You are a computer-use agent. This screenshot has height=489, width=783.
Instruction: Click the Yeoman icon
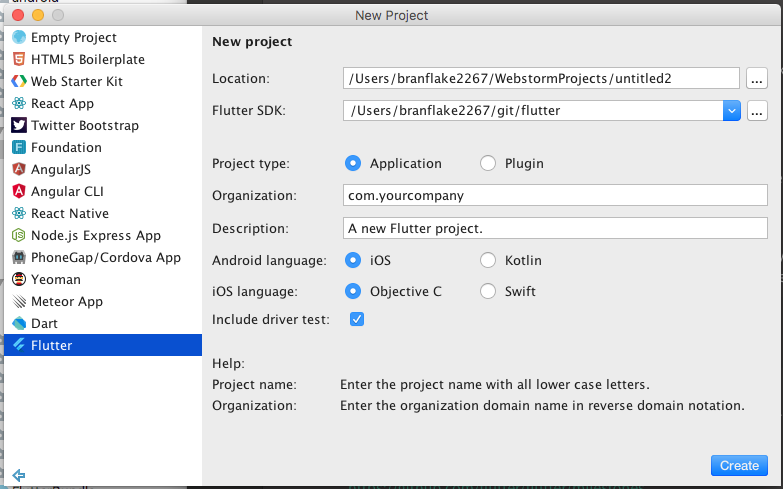click(x=19, y=279)
